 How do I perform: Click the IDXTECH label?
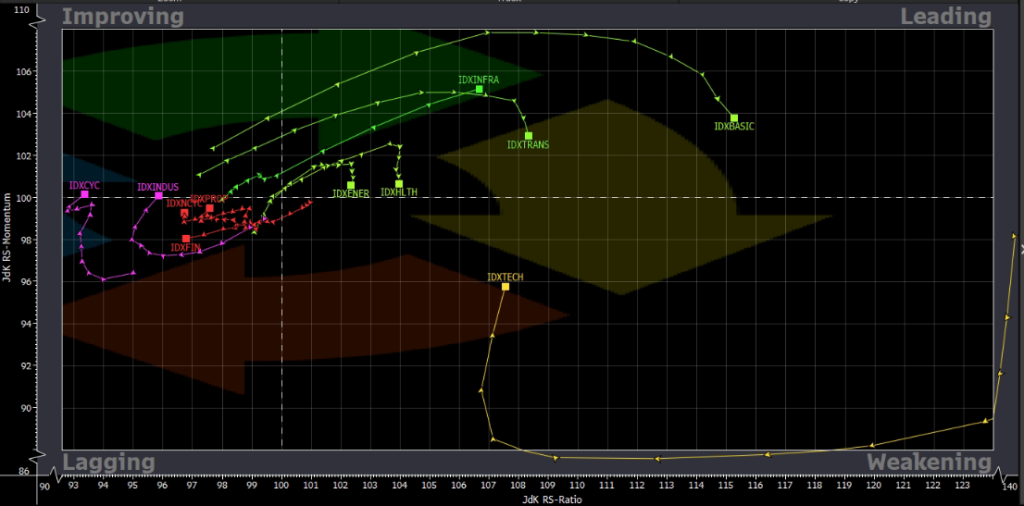click(505, 277)
